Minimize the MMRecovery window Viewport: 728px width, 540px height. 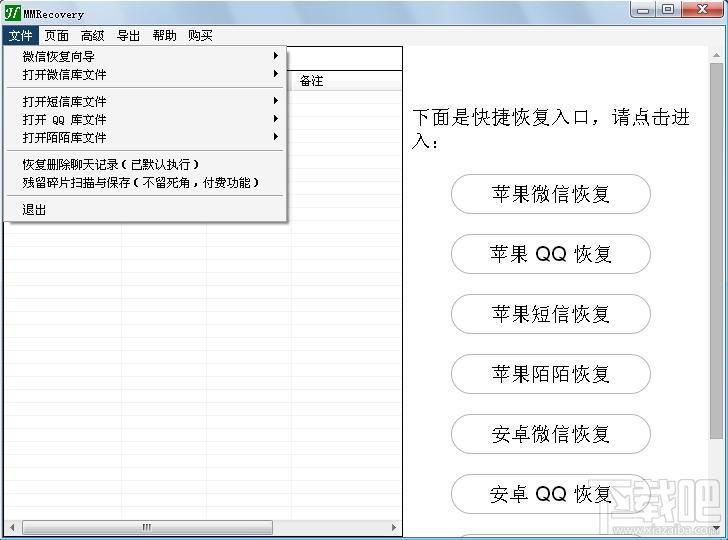tap(643, 10)
